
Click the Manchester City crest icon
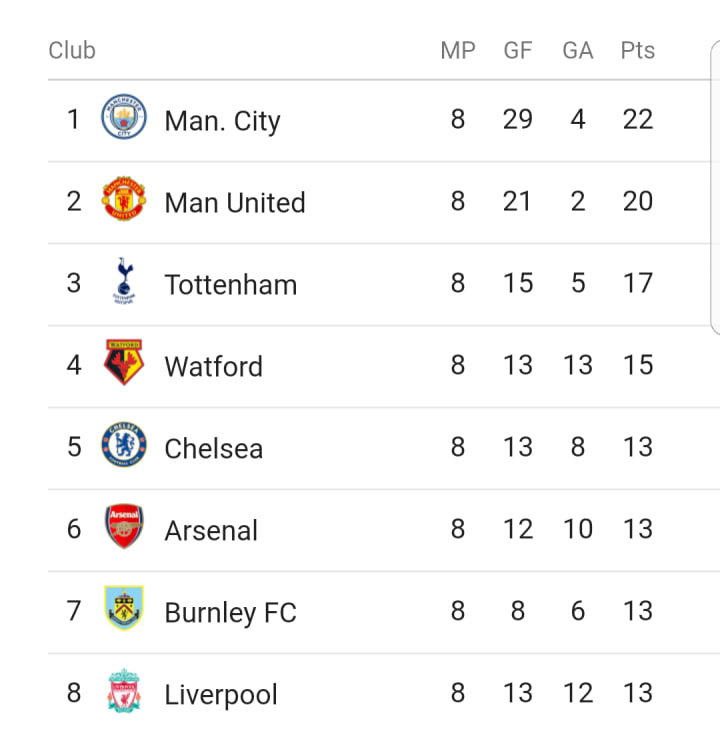point(124,116)
